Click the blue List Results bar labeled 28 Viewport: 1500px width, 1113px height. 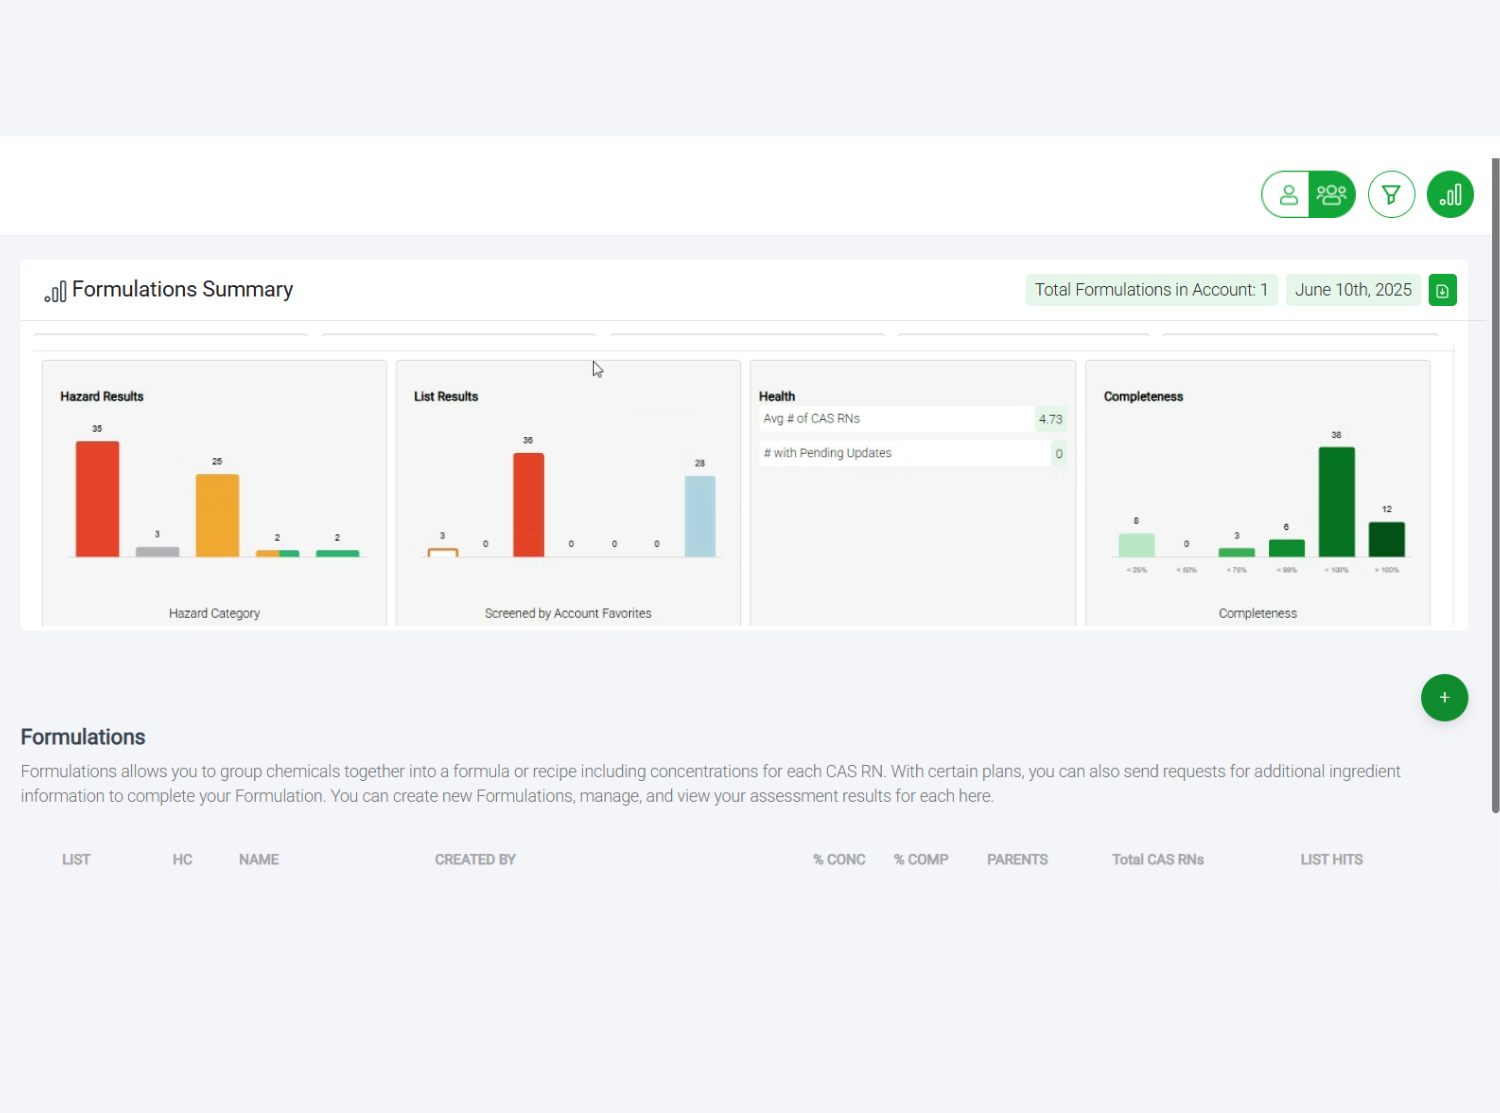pos(700,515)
